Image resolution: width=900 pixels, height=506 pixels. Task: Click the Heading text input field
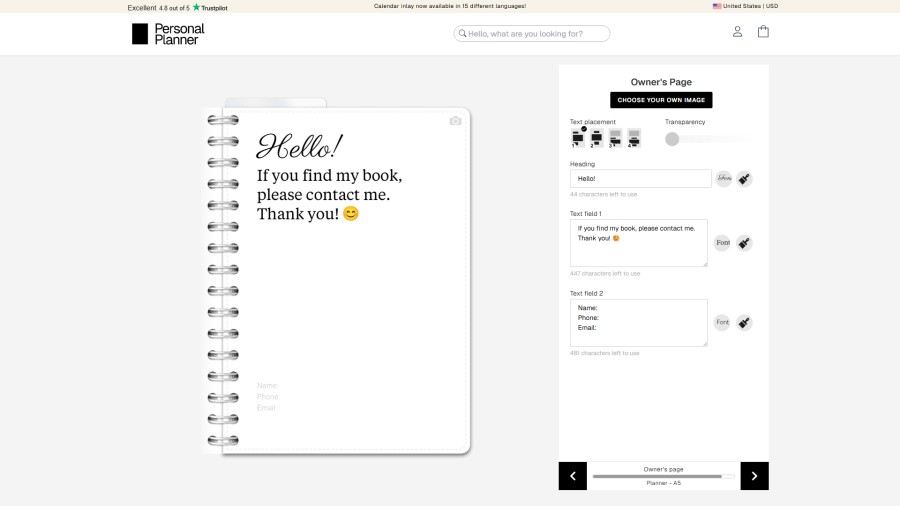(x=640, y=179)
